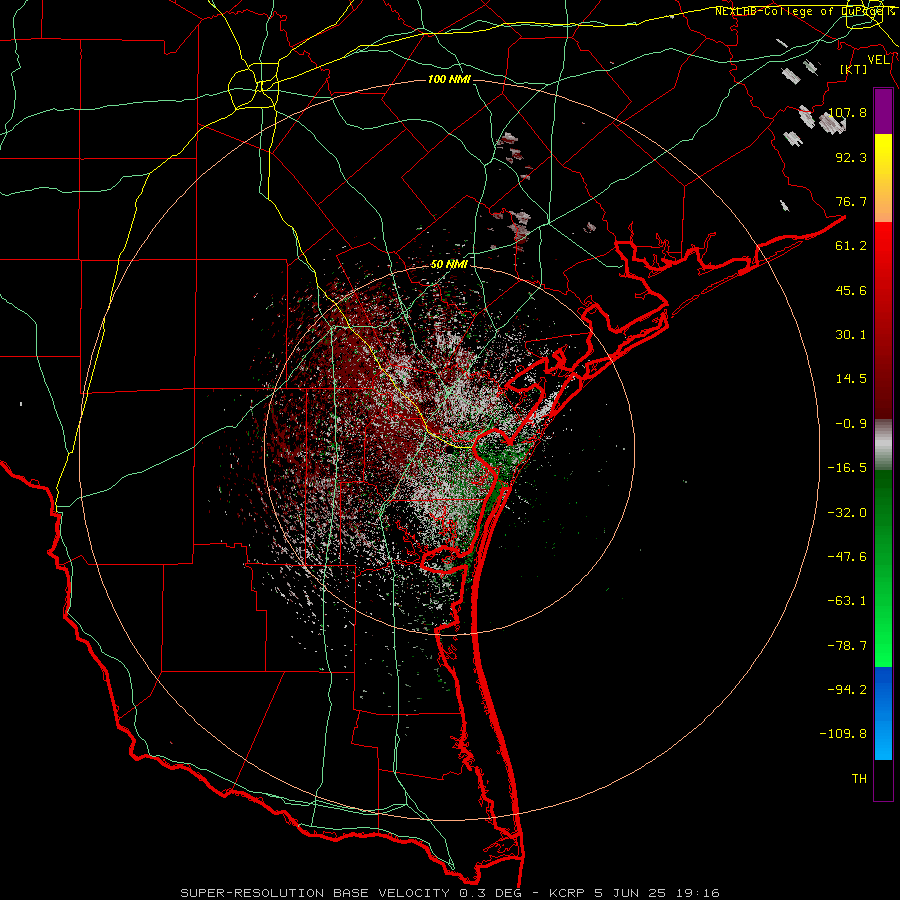Image resolution: width=900 pixels, height=900 pixels.
Task: Click the 61.2 legend value
Action: 851,246
